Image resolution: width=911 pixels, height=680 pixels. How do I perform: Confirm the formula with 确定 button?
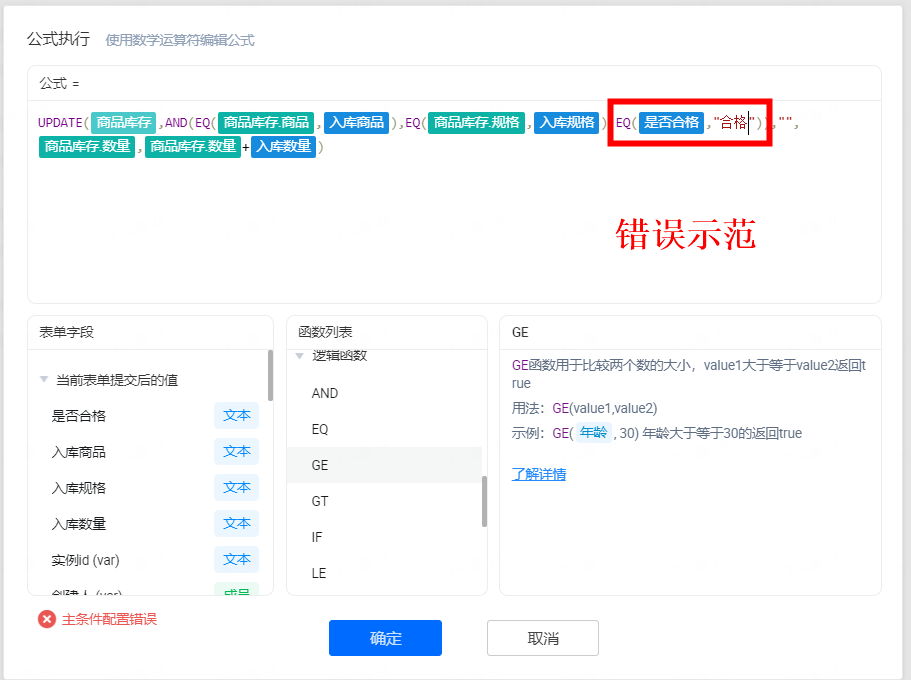[385, 638]
